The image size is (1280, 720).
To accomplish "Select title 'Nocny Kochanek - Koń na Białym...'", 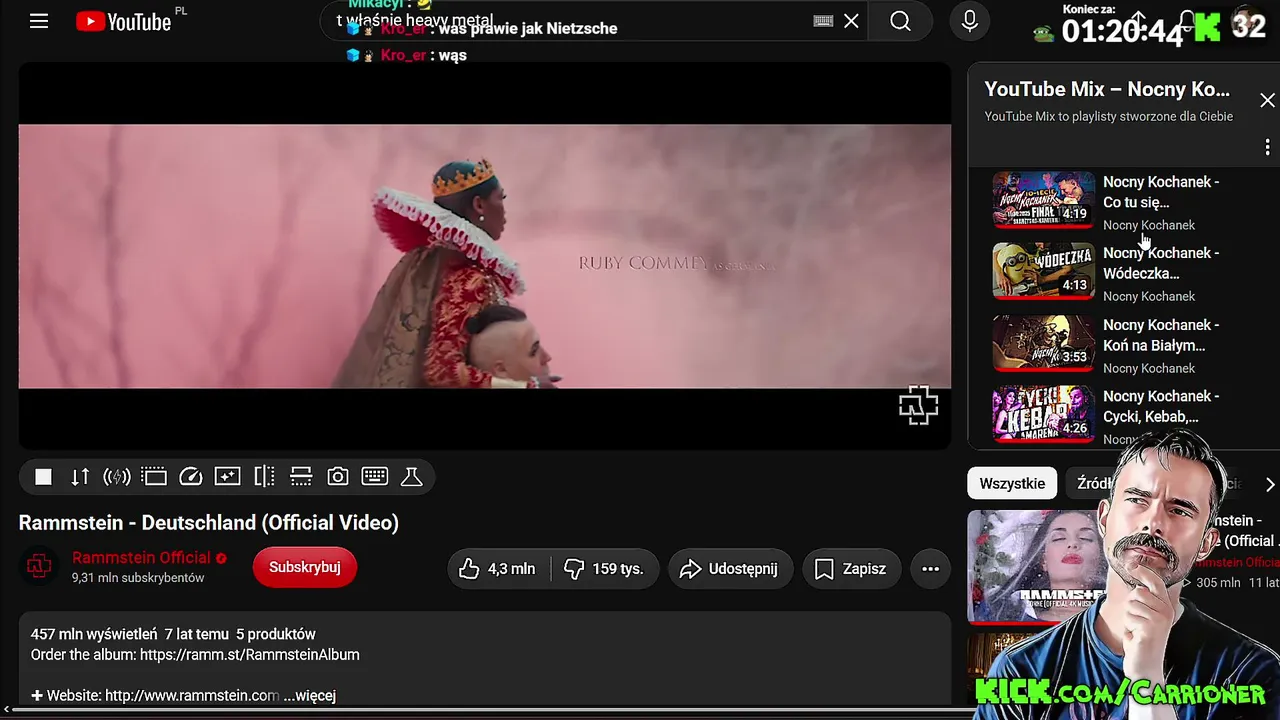I will [1161, 335].
